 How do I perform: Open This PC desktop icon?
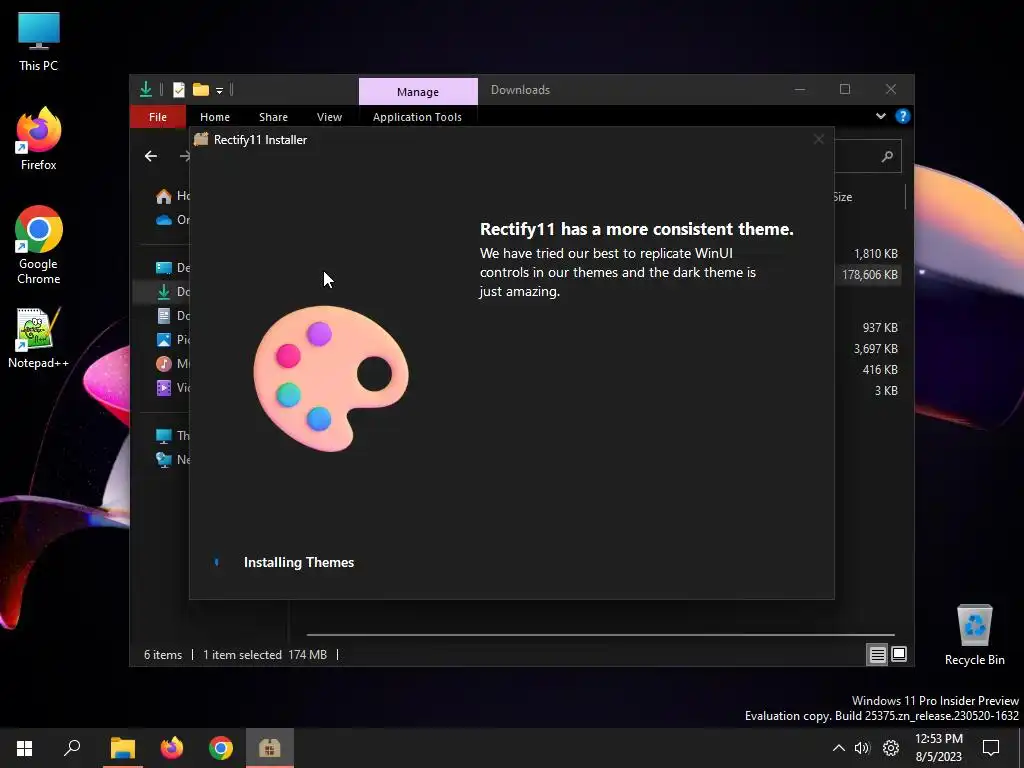[39, 41]
